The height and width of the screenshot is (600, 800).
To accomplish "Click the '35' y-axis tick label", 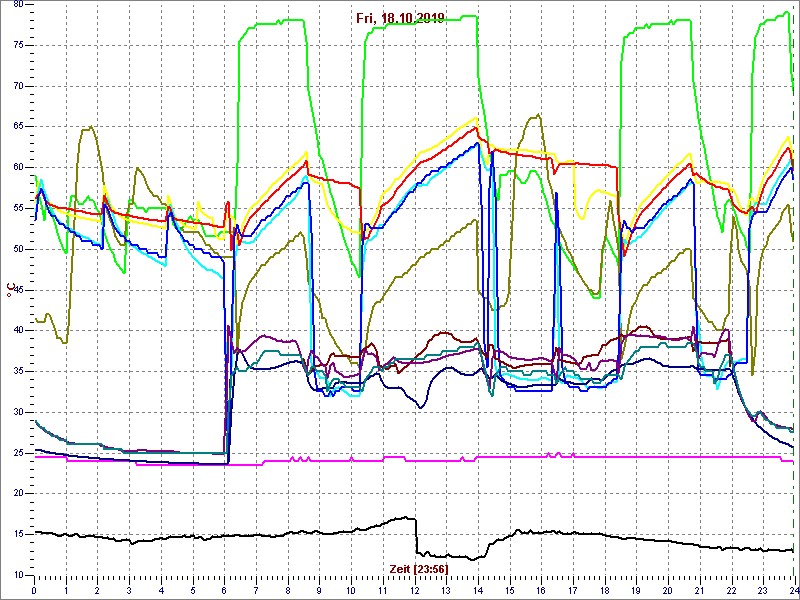I will click(x=17, y=371).
